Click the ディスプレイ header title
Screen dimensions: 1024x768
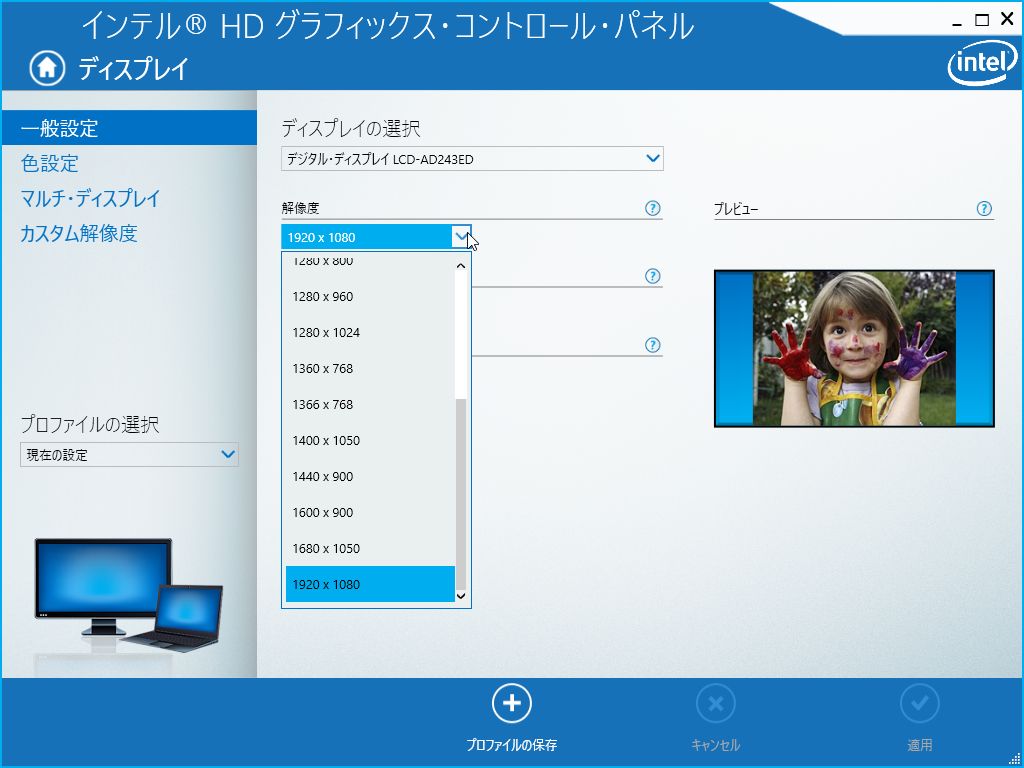coord(134,69)
